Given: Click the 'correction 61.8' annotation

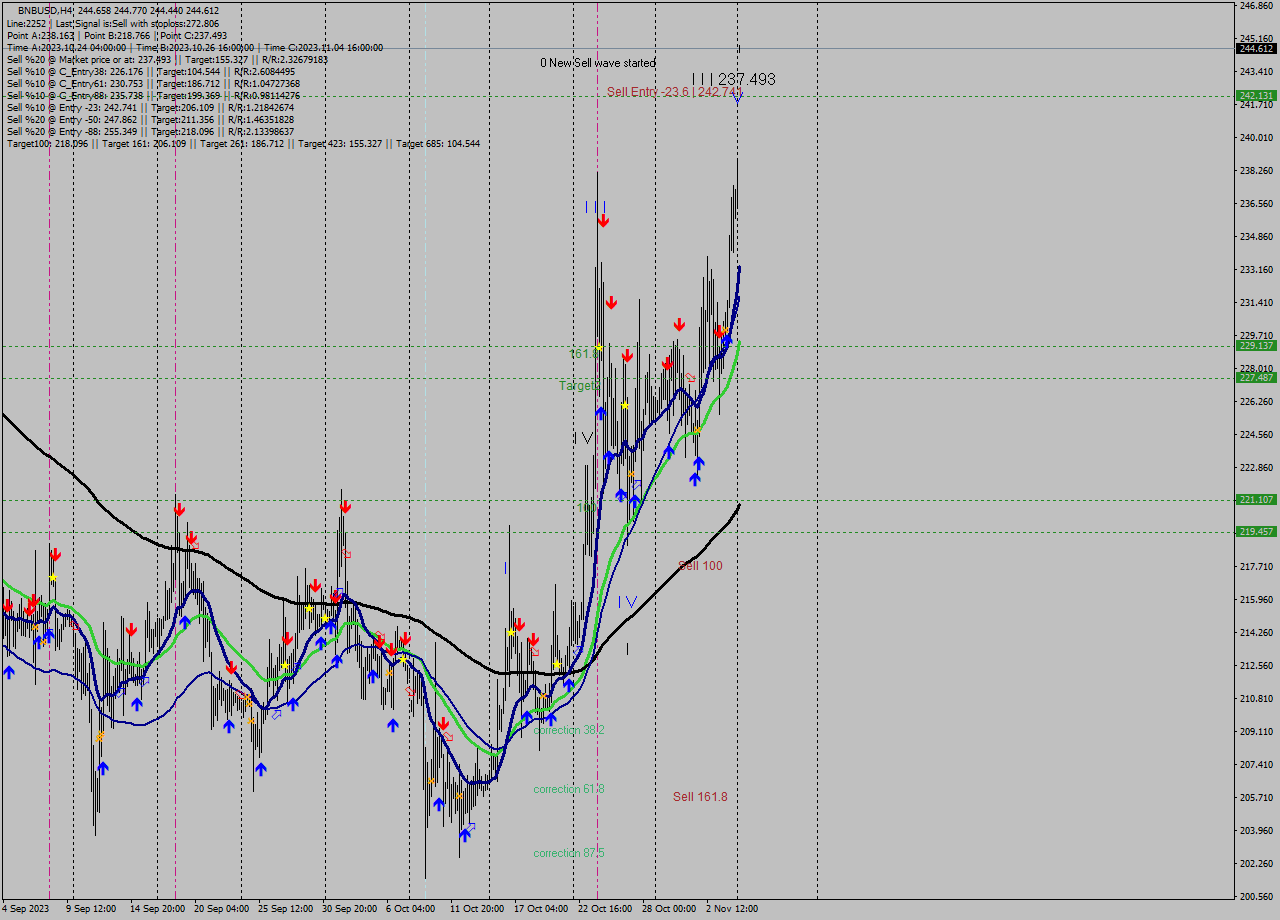Looking at the screenshot, I should [x=568, y=789].
